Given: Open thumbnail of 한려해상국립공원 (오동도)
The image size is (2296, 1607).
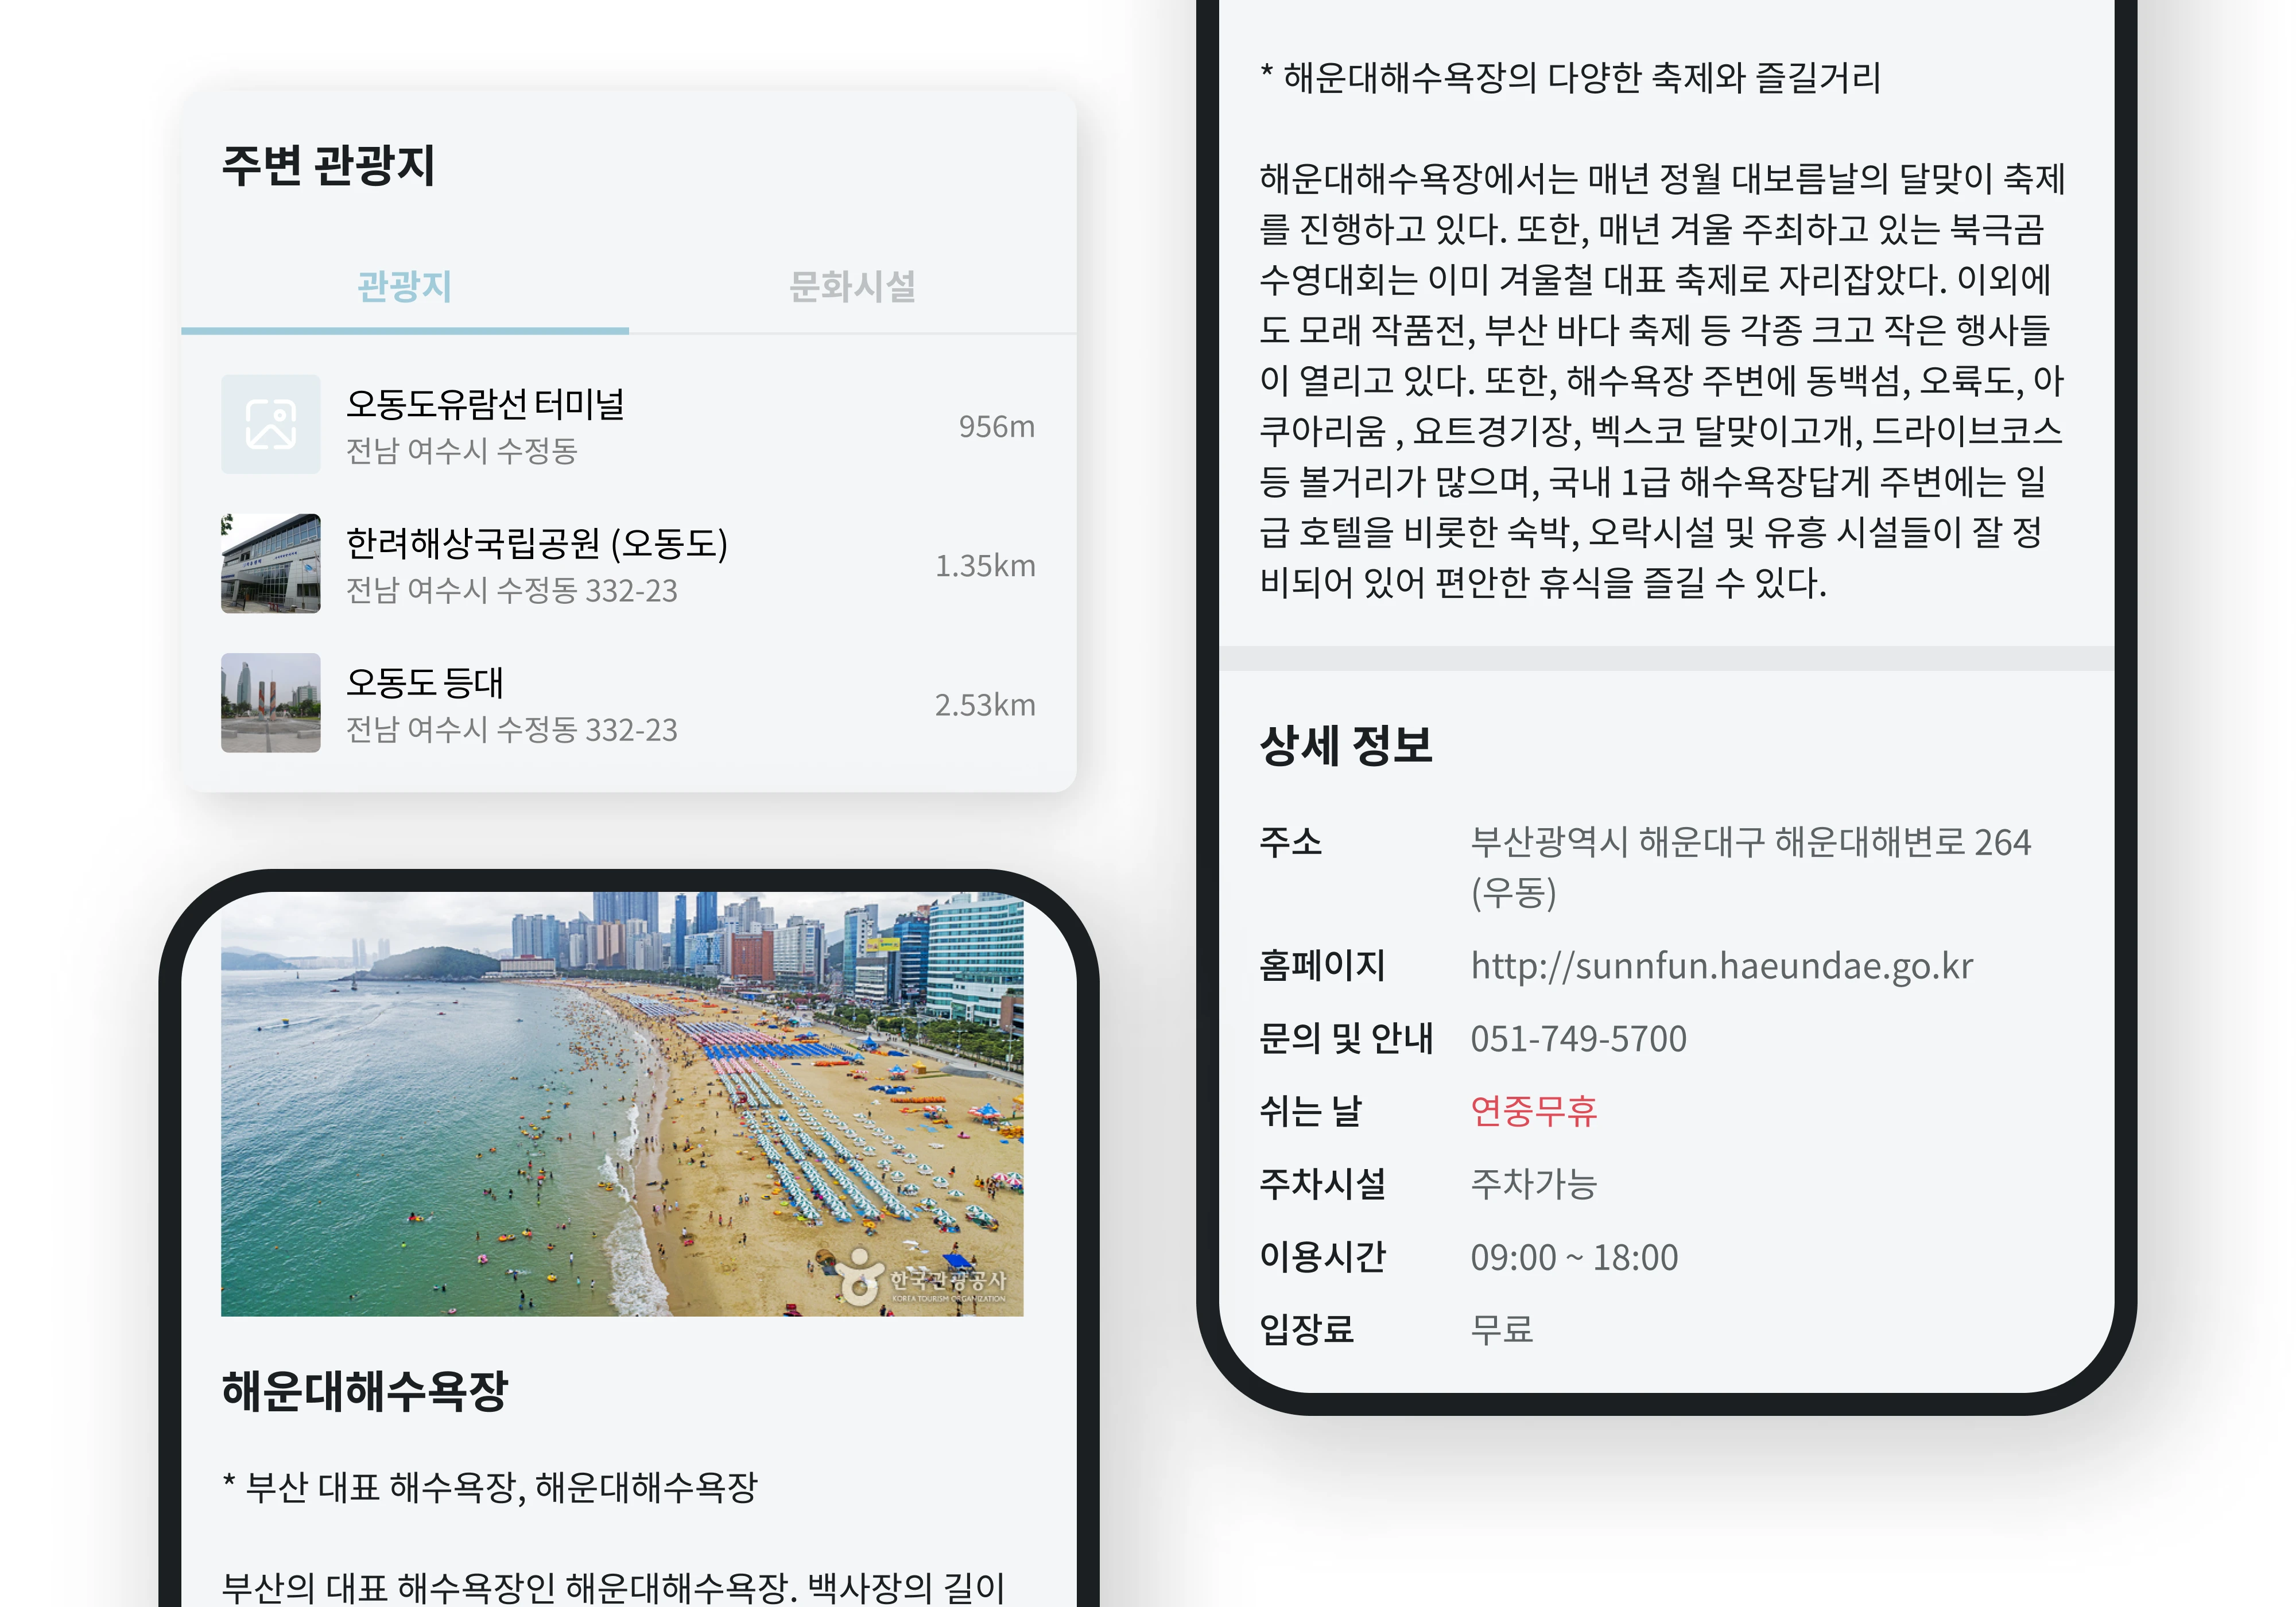Looking at the screenshot, I should 271,563.
